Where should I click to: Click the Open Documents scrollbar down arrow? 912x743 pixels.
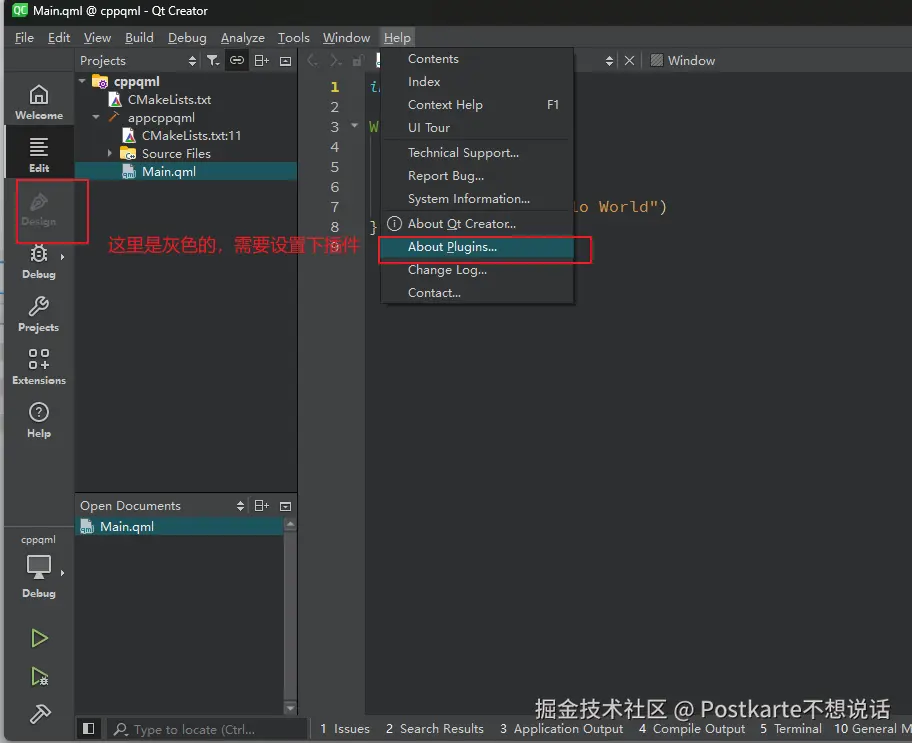pyautogui.click(x=290, y=708)
